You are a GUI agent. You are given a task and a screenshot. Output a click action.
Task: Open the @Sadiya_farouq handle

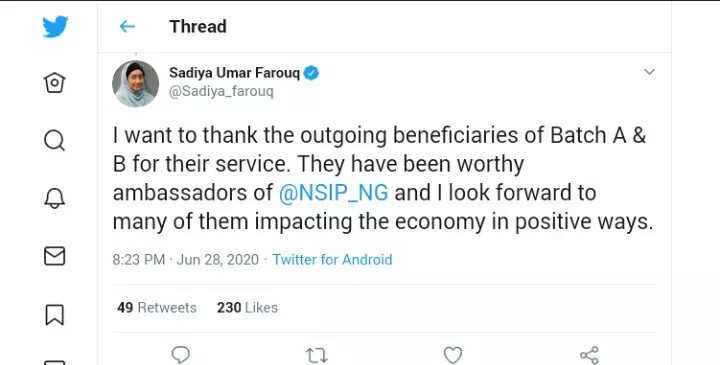(221, 91)
